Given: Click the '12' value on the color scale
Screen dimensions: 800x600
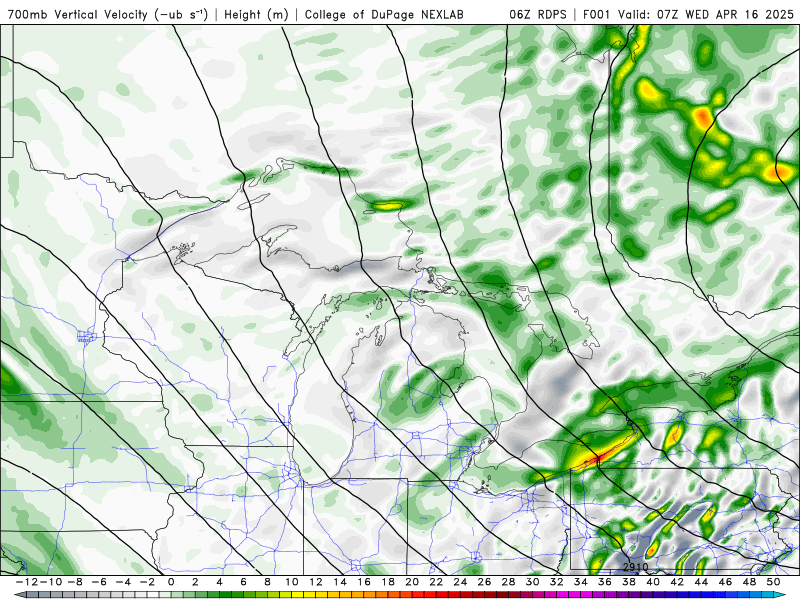Looking at the screenshot, I should [x=316, y=582].
